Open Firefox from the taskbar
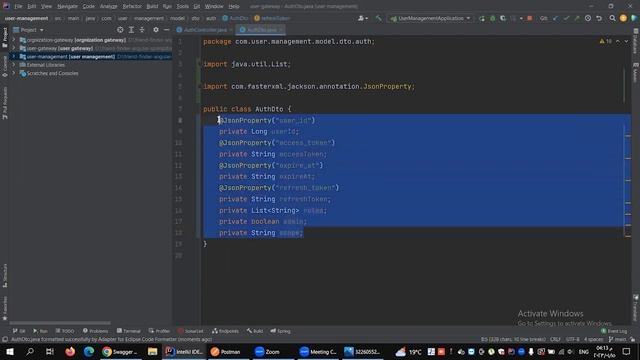This screenshot has height=360, width=640. point(70,351)
